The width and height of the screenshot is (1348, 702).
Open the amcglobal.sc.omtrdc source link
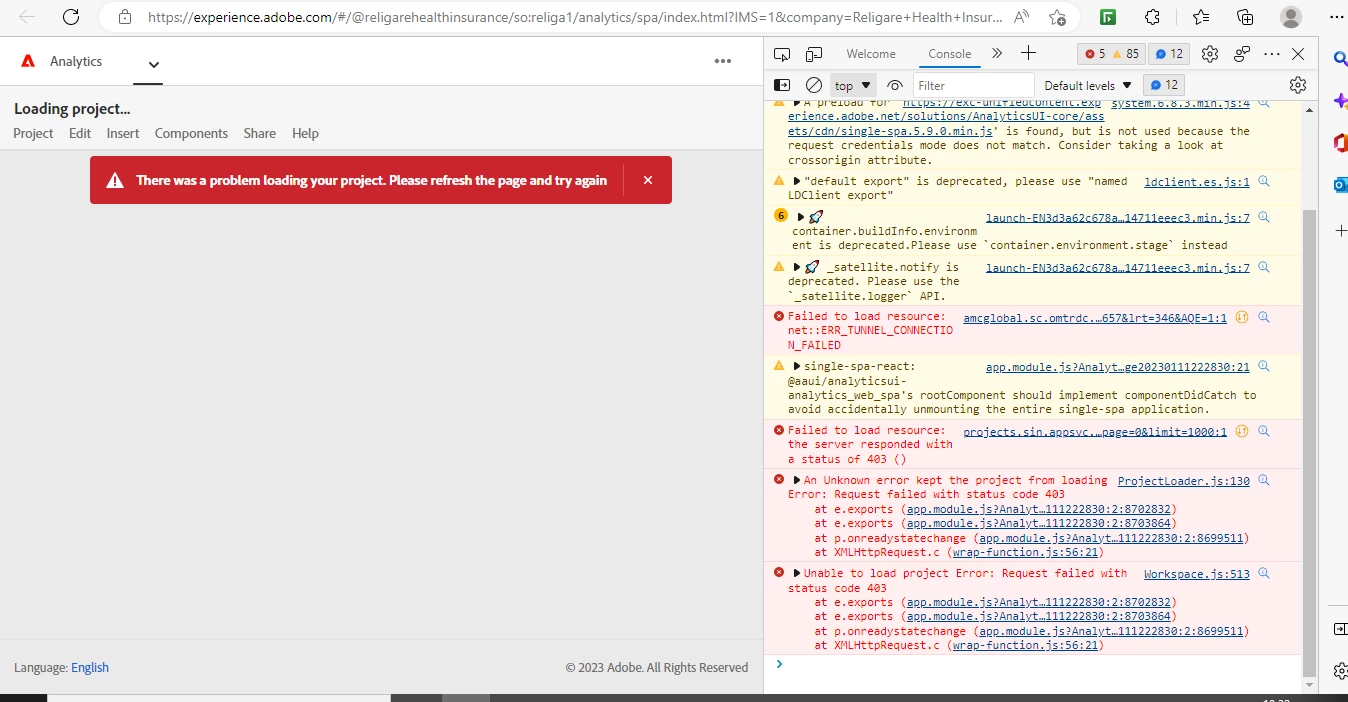click(x=1095, y=318)
